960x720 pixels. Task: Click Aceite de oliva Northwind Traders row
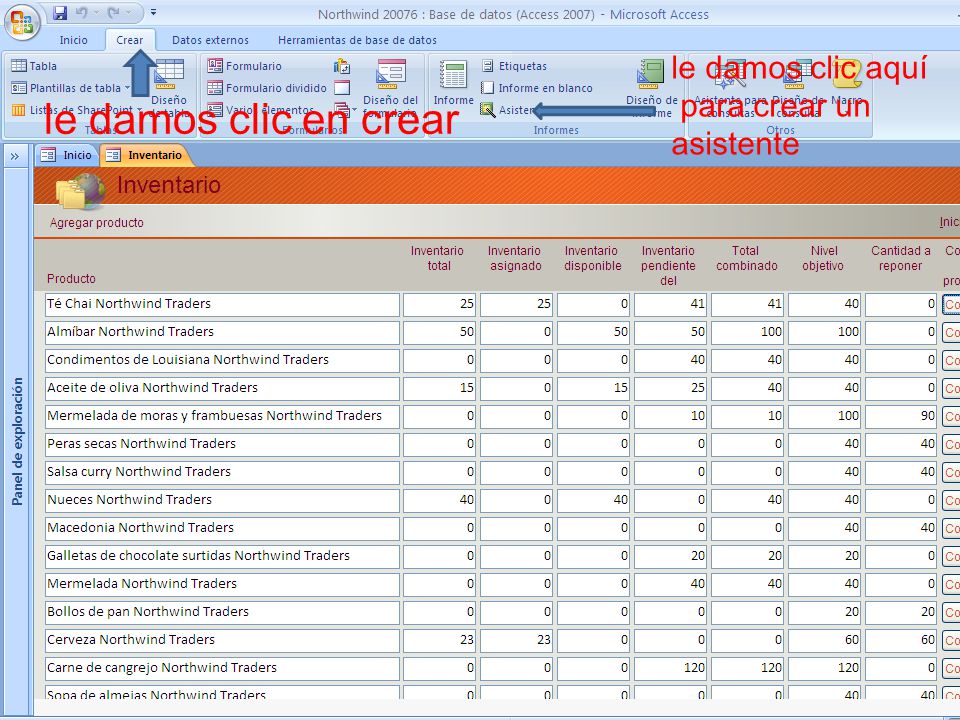point(222,388)
